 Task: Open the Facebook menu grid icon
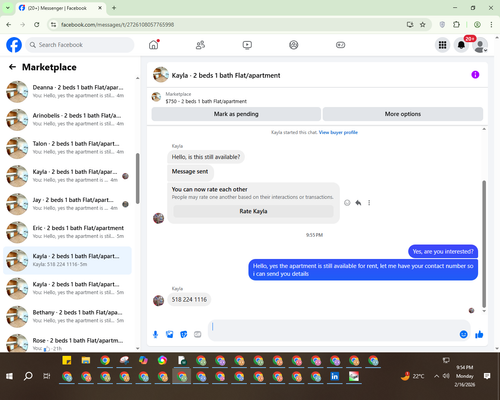pos(442,45)
